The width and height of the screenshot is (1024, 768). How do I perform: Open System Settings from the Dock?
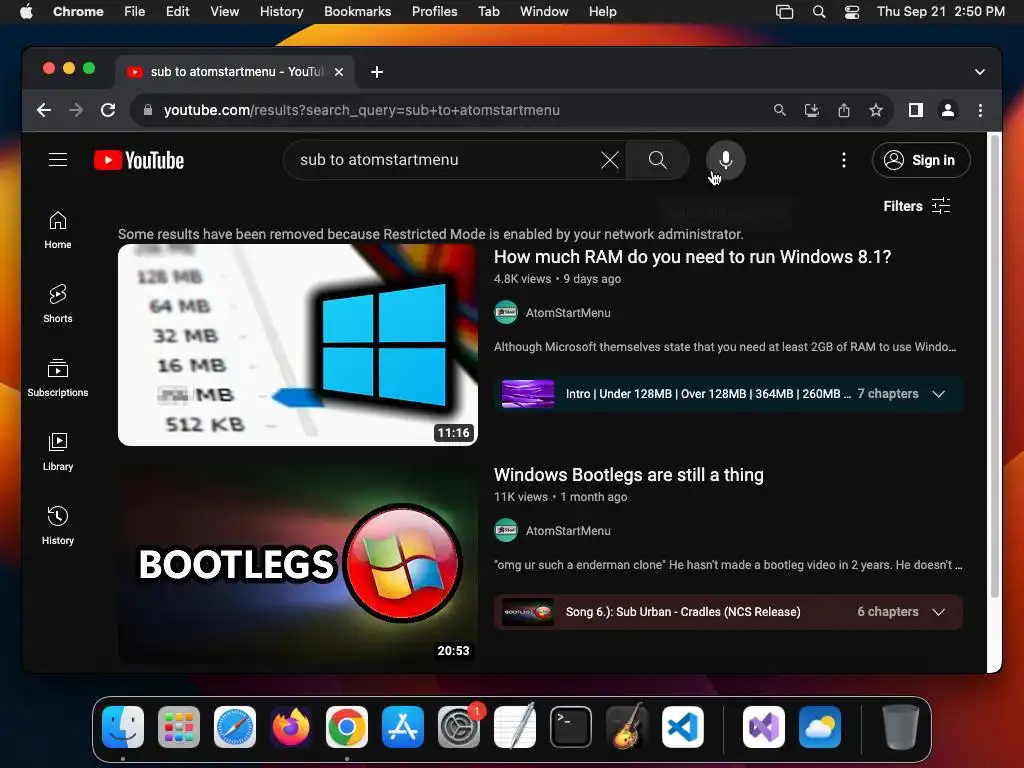tap(458, 727)
